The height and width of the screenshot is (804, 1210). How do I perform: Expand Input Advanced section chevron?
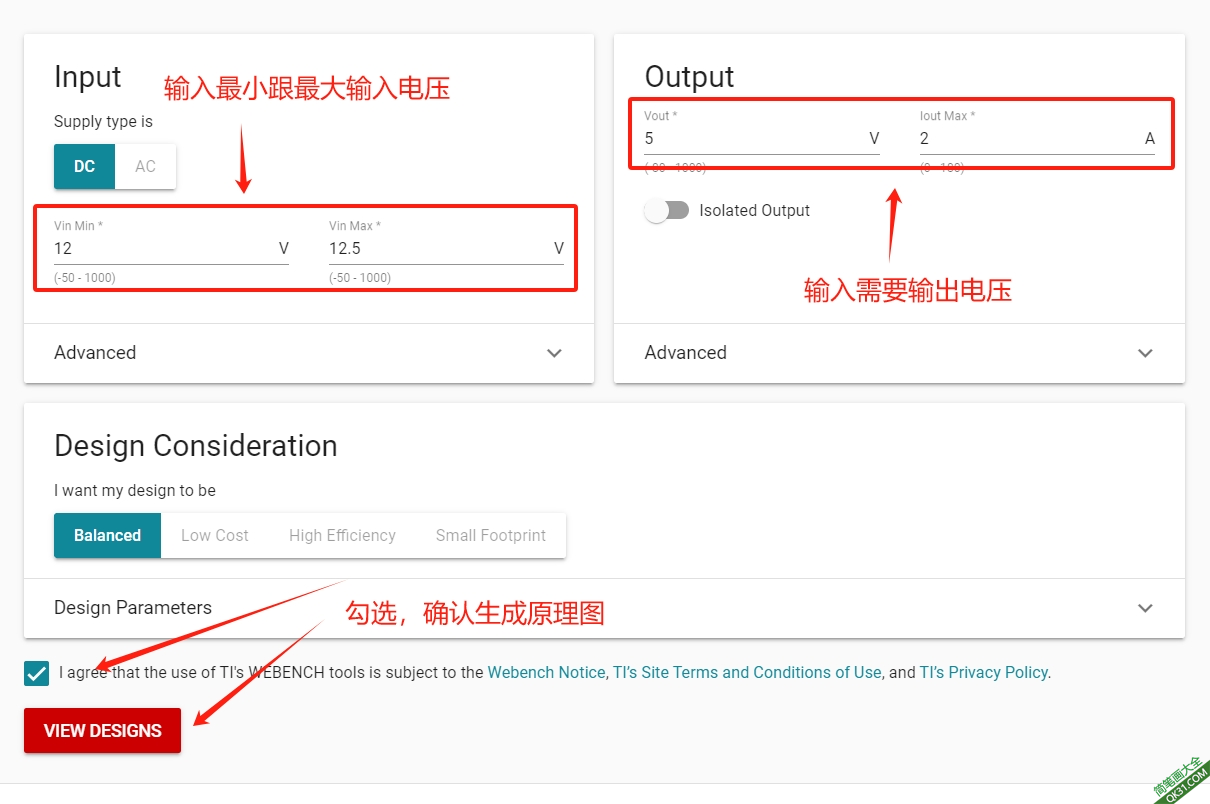[x=554, y=353]
